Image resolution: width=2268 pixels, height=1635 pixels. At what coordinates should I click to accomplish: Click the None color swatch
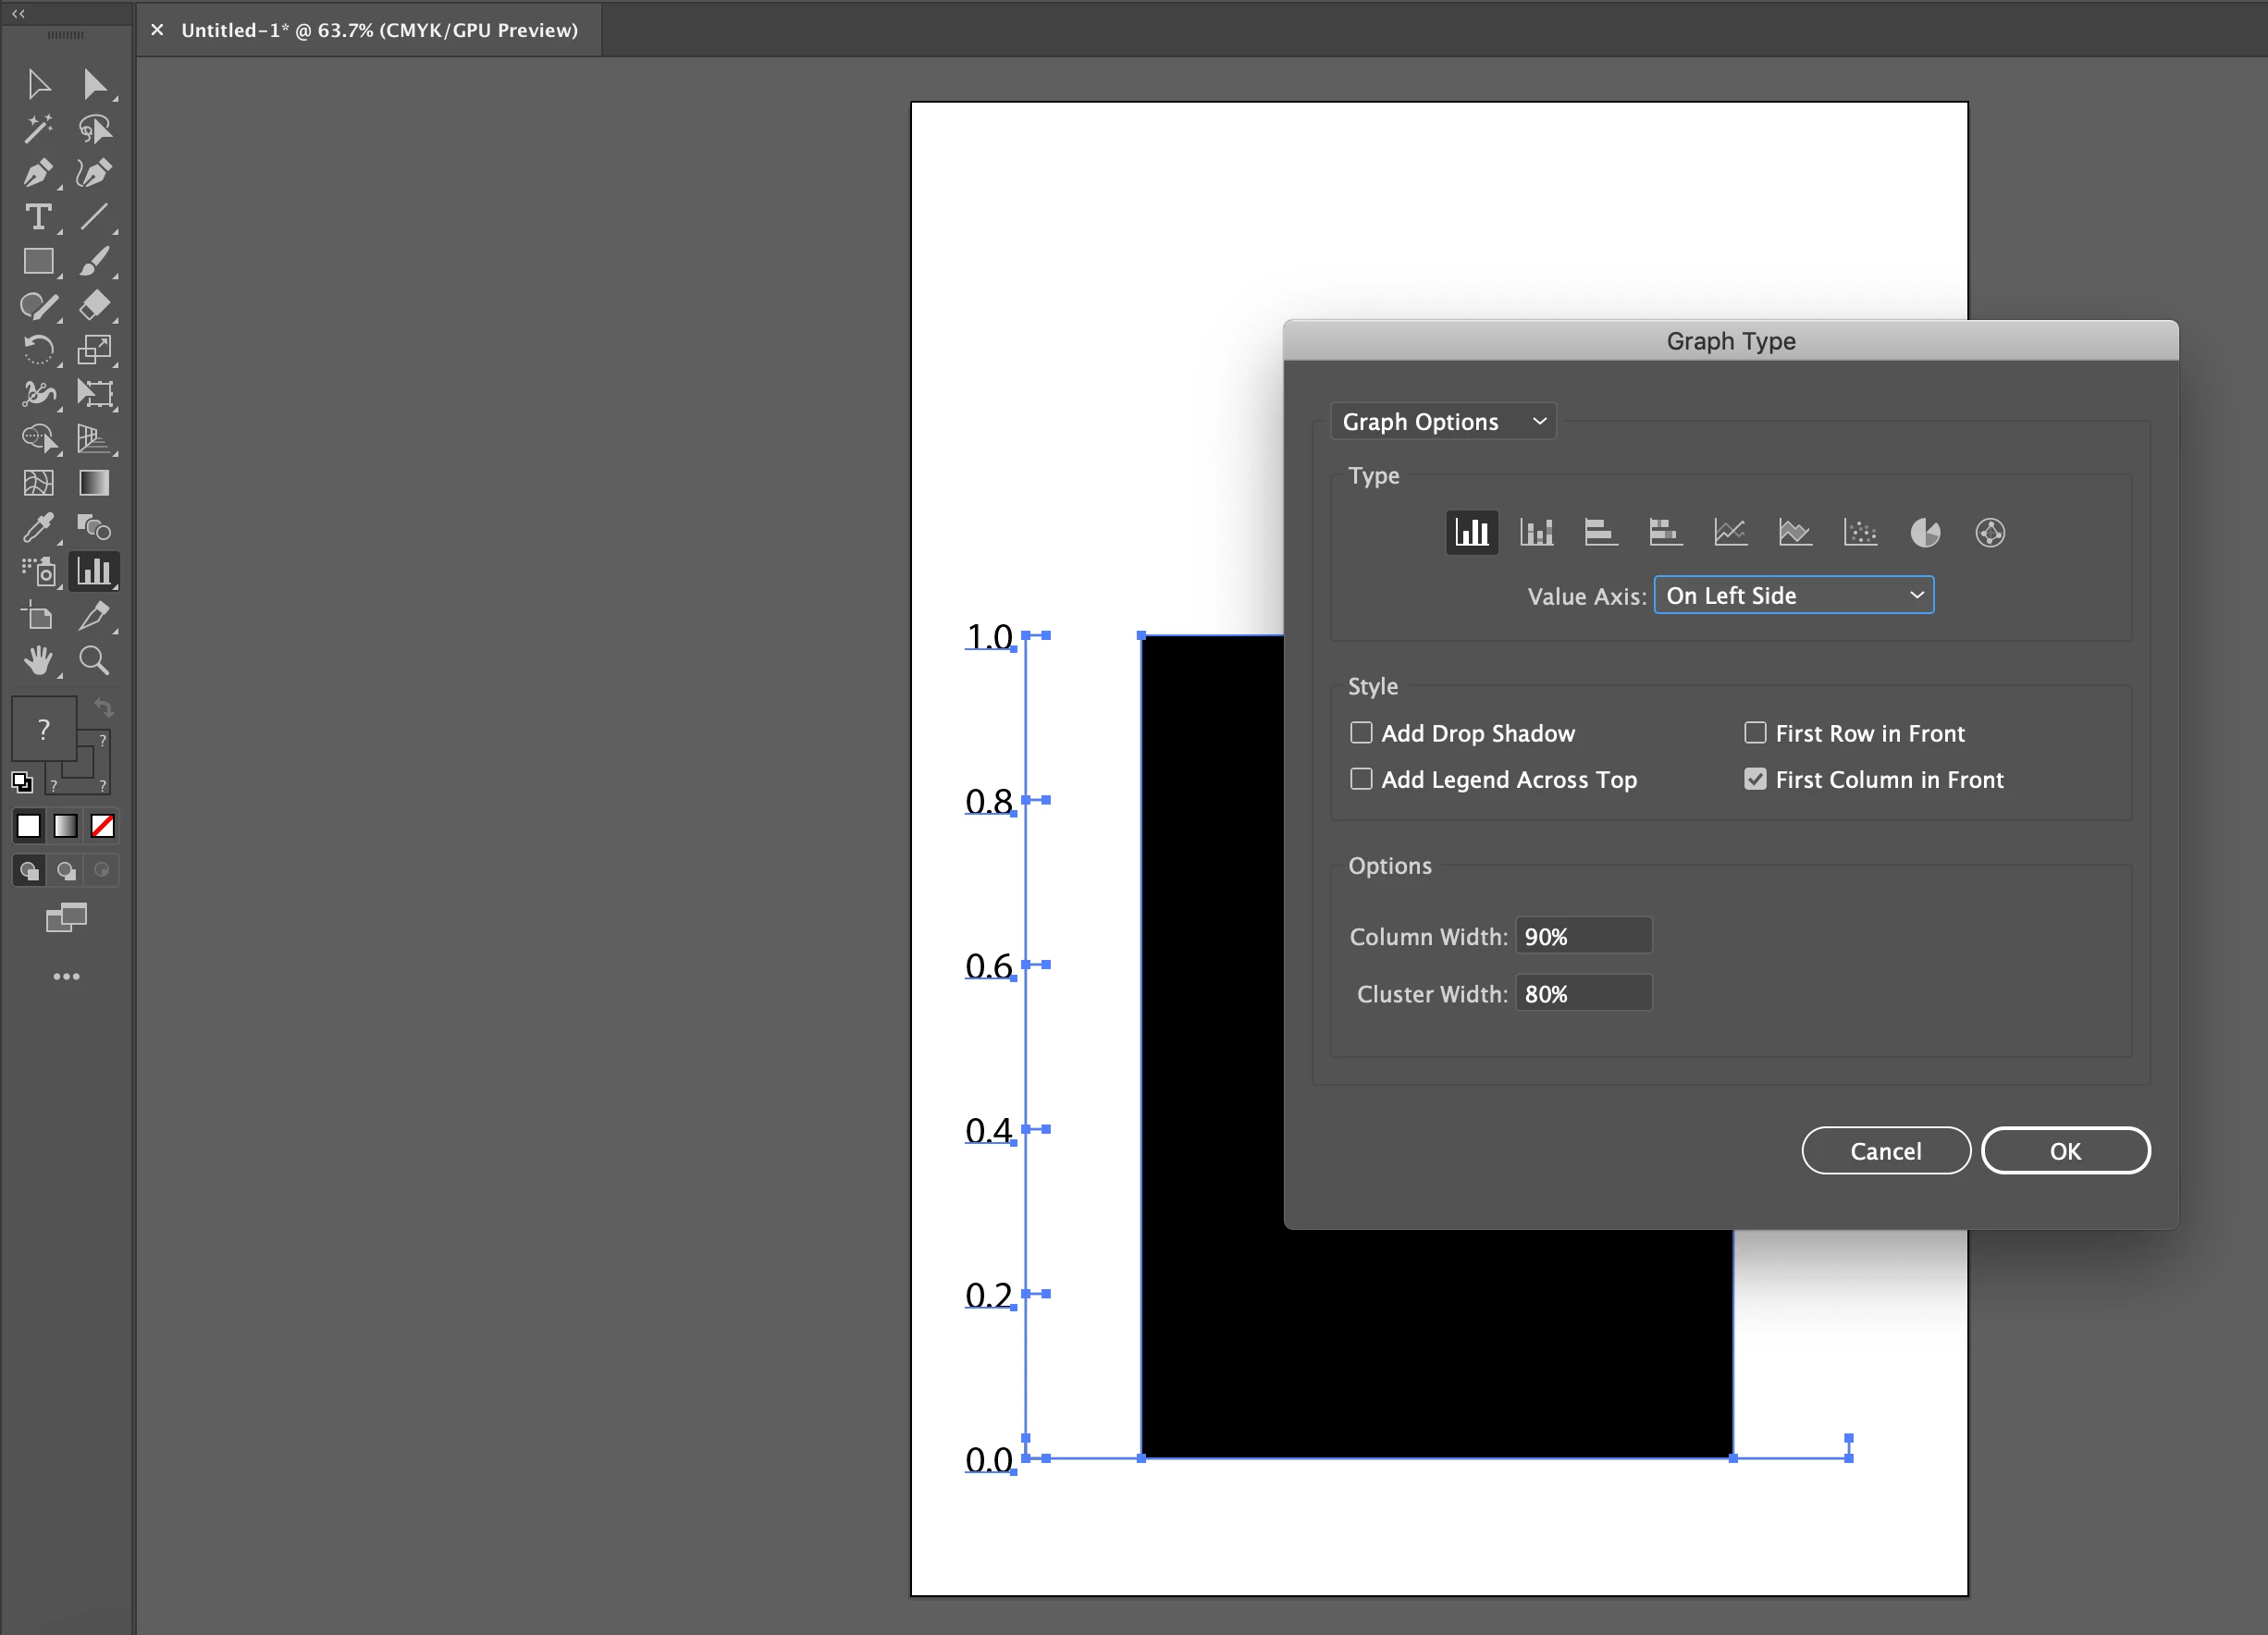(103, 826)
